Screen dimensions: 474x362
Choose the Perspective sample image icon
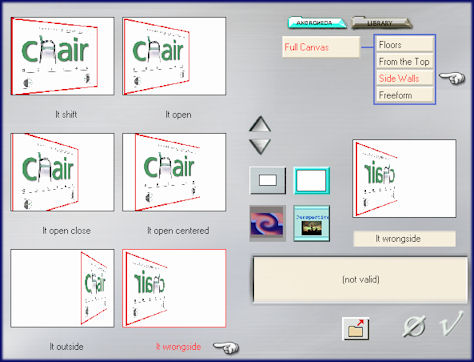(311, 223)
